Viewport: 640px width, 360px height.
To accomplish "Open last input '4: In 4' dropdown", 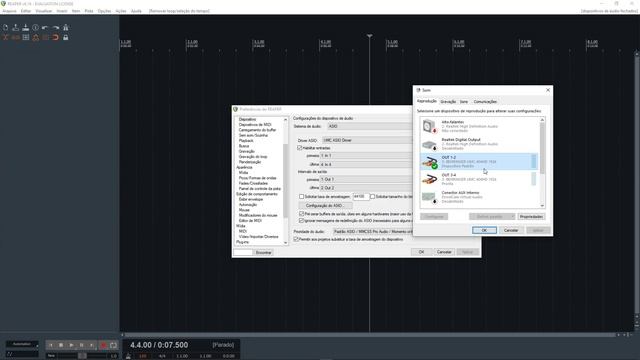I will 367,164.
